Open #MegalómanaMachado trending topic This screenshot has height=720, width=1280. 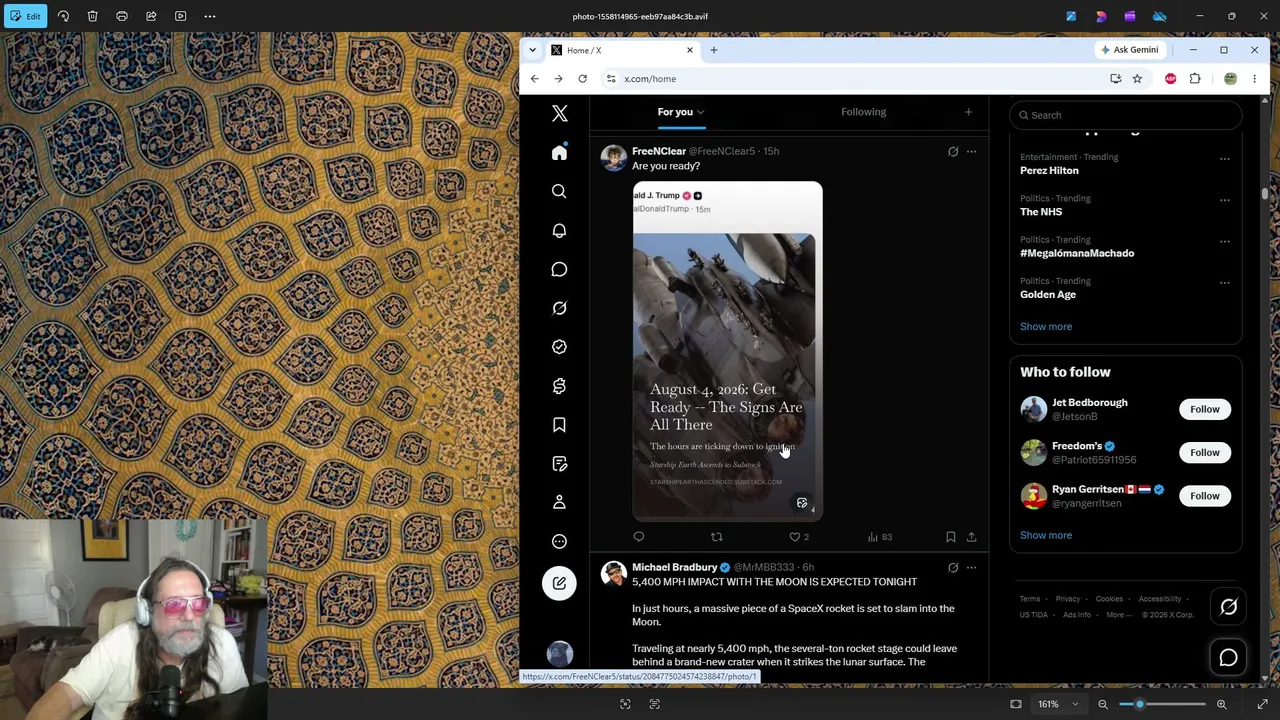(x=1077, y=253)
